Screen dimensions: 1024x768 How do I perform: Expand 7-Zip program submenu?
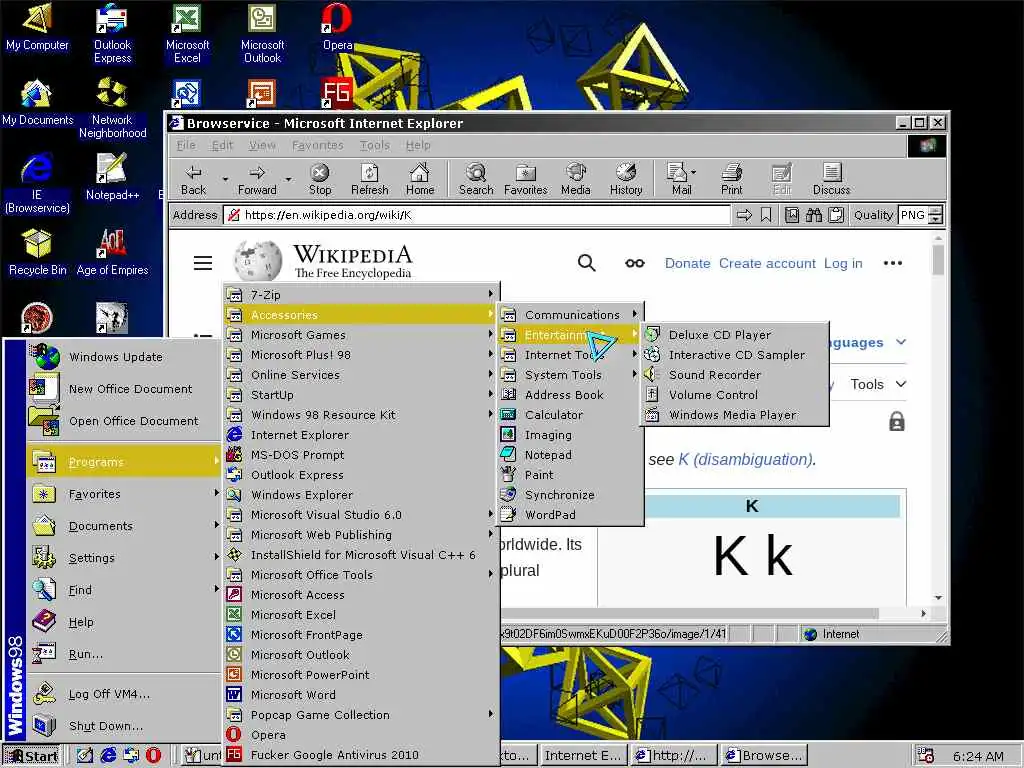point(361,295)
